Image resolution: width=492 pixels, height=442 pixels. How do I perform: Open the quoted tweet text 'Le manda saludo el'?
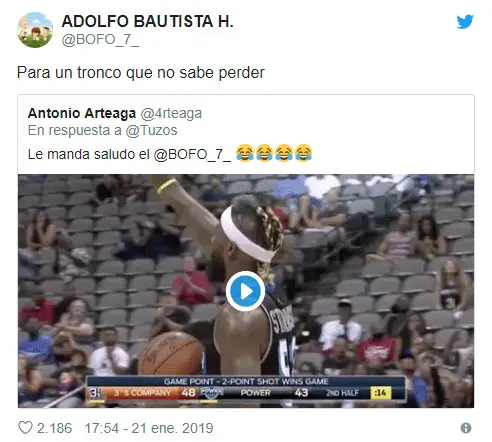click(89, 155)
